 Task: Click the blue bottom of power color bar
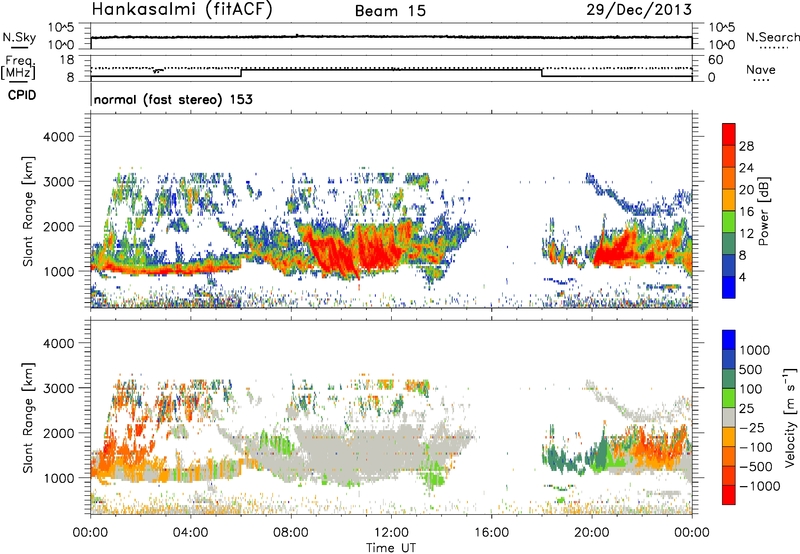pyautogui.click(x=729, y=288)
